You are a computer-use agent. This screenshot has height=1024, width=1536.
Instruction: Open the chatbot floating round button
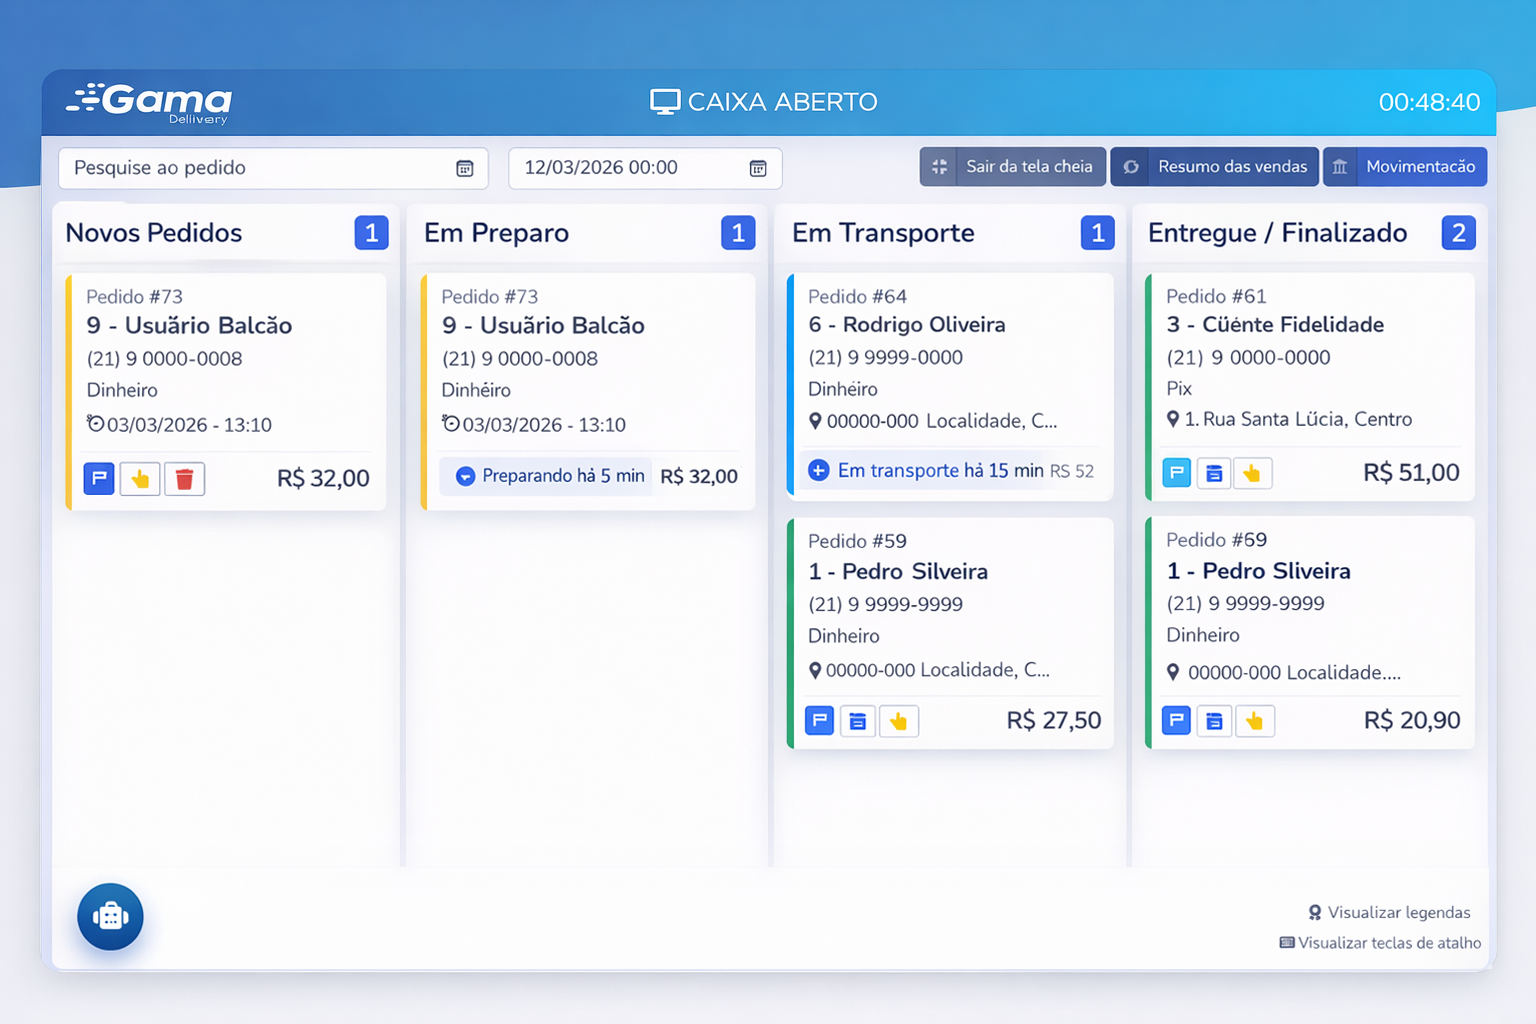110,916
